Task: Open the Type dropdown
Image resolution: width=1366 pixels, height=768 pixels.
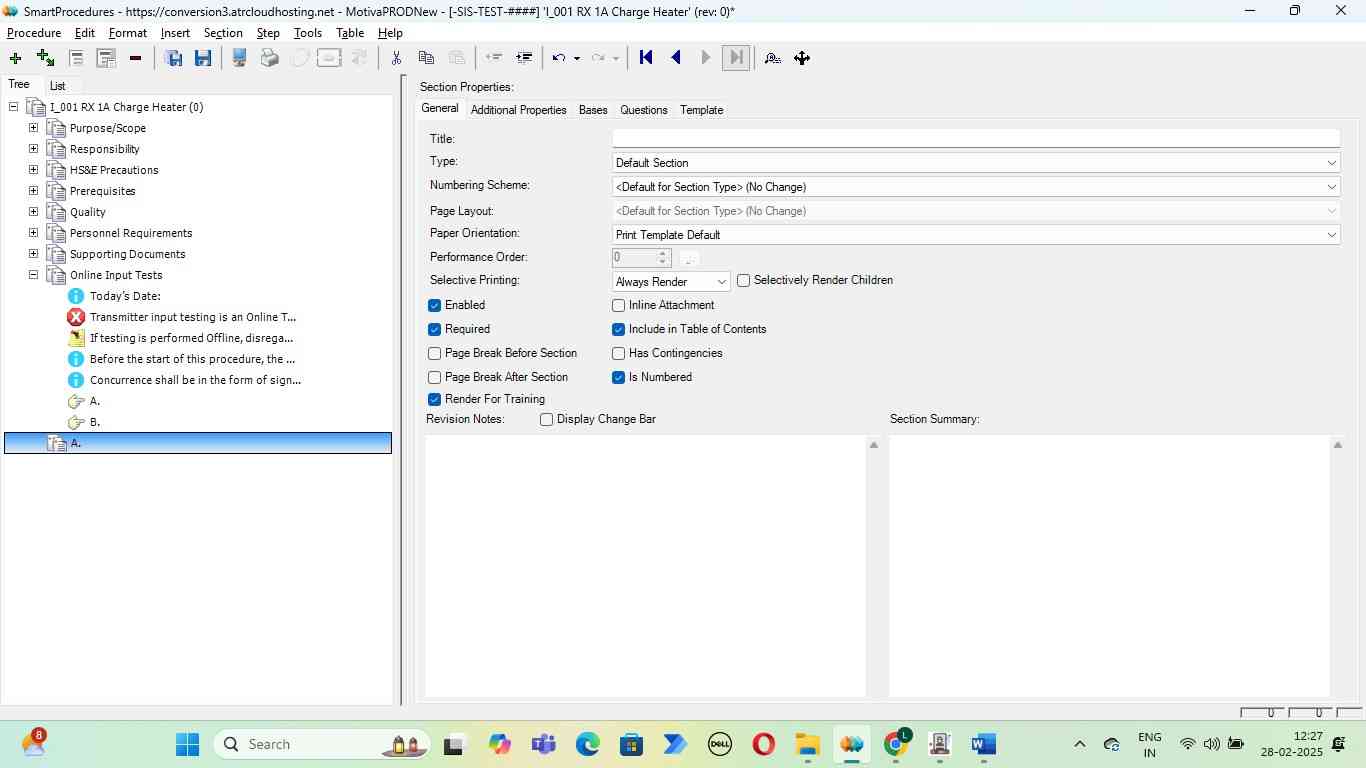Action: pyautogui.click(x=976, y=163)
